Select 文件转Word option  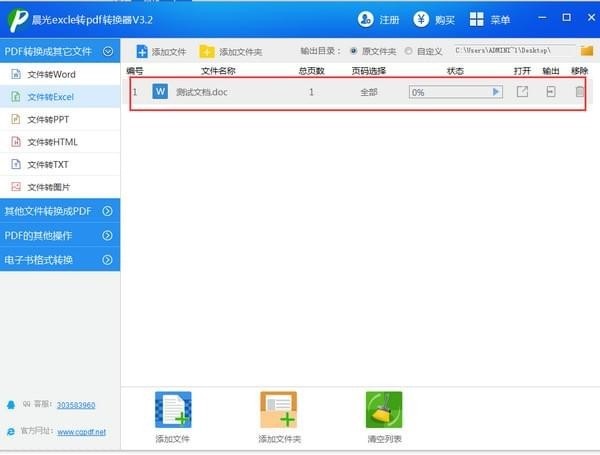60,74
